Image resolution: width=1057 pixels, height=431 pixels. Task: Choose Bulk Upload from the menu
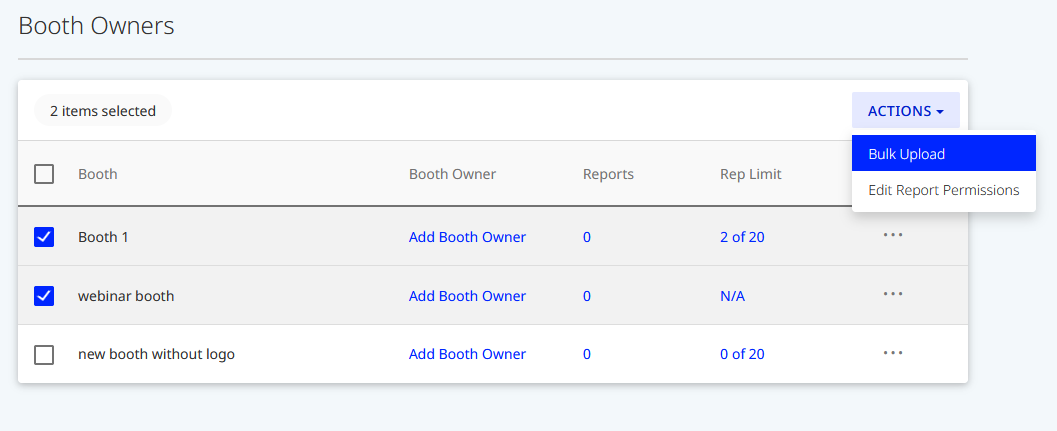944,154
